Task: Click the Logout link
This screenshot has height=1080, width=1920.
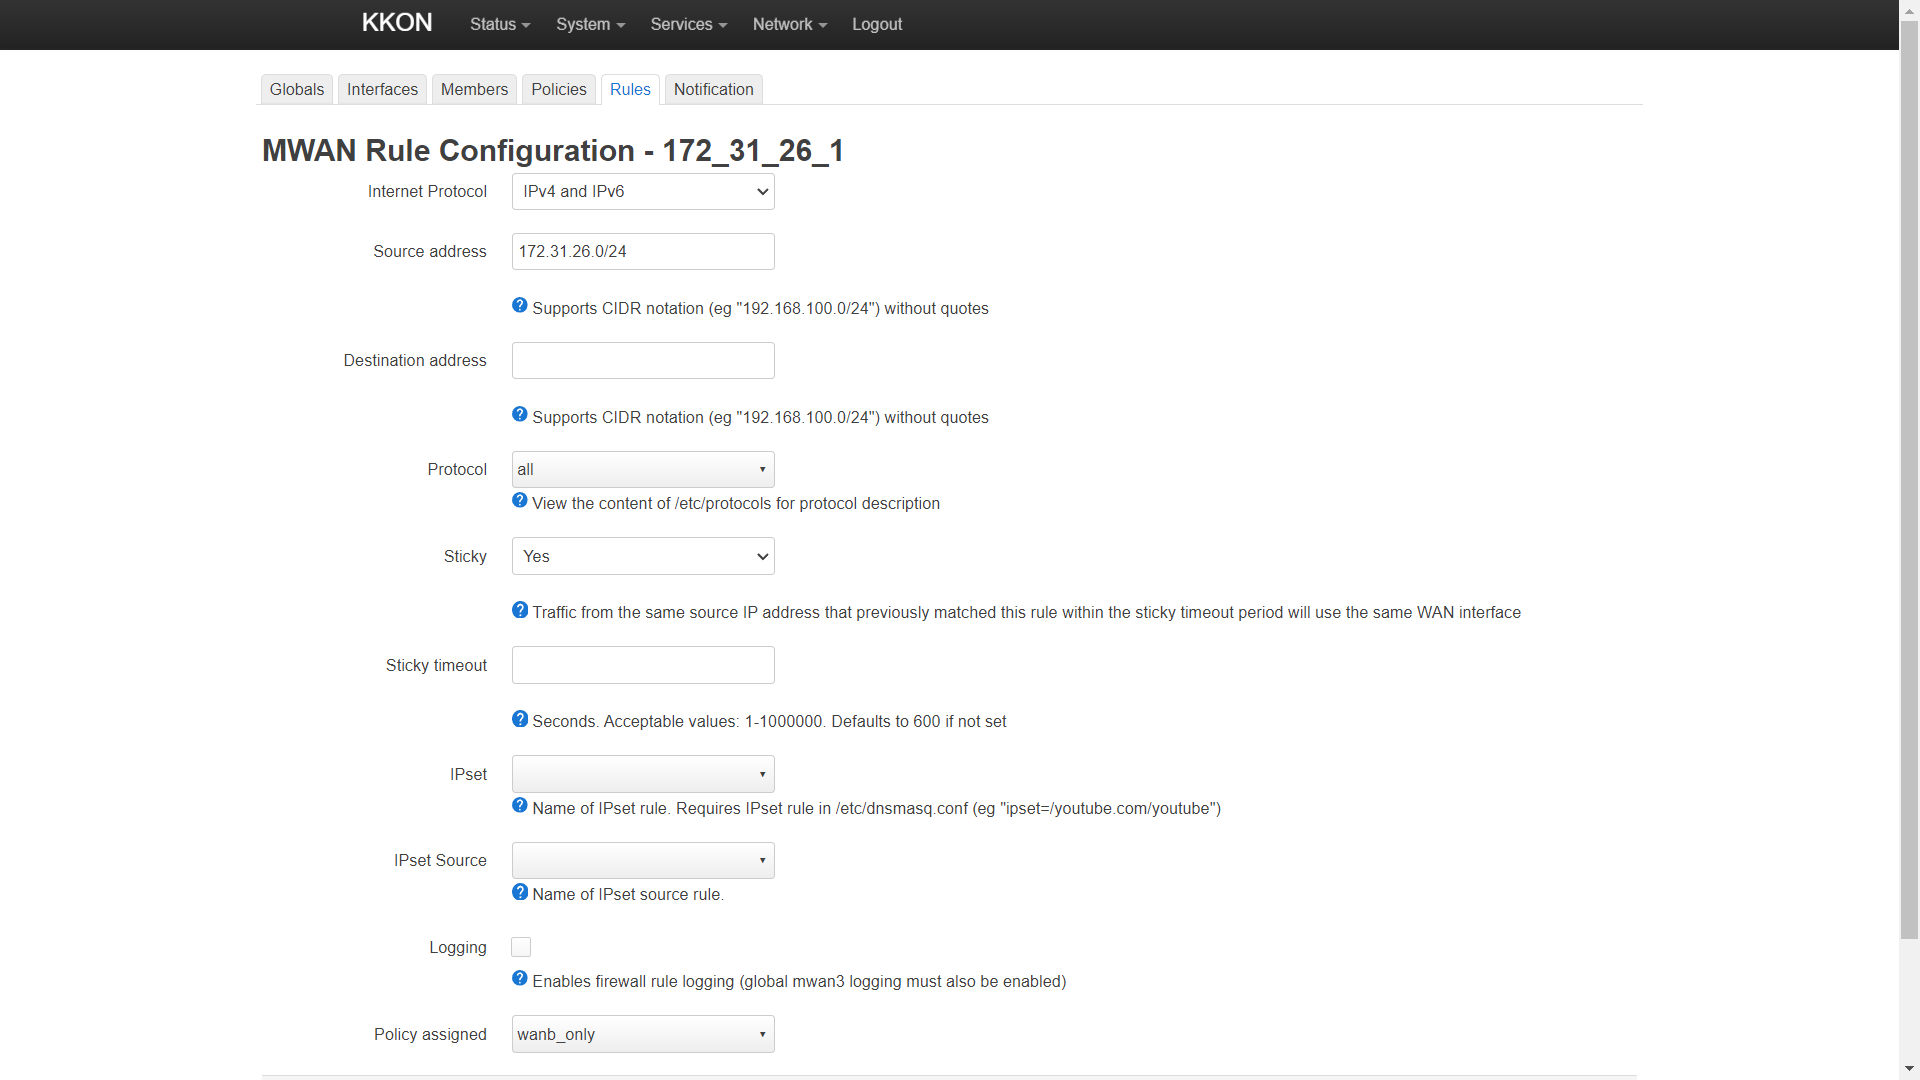Action: (x=877, y=24)
